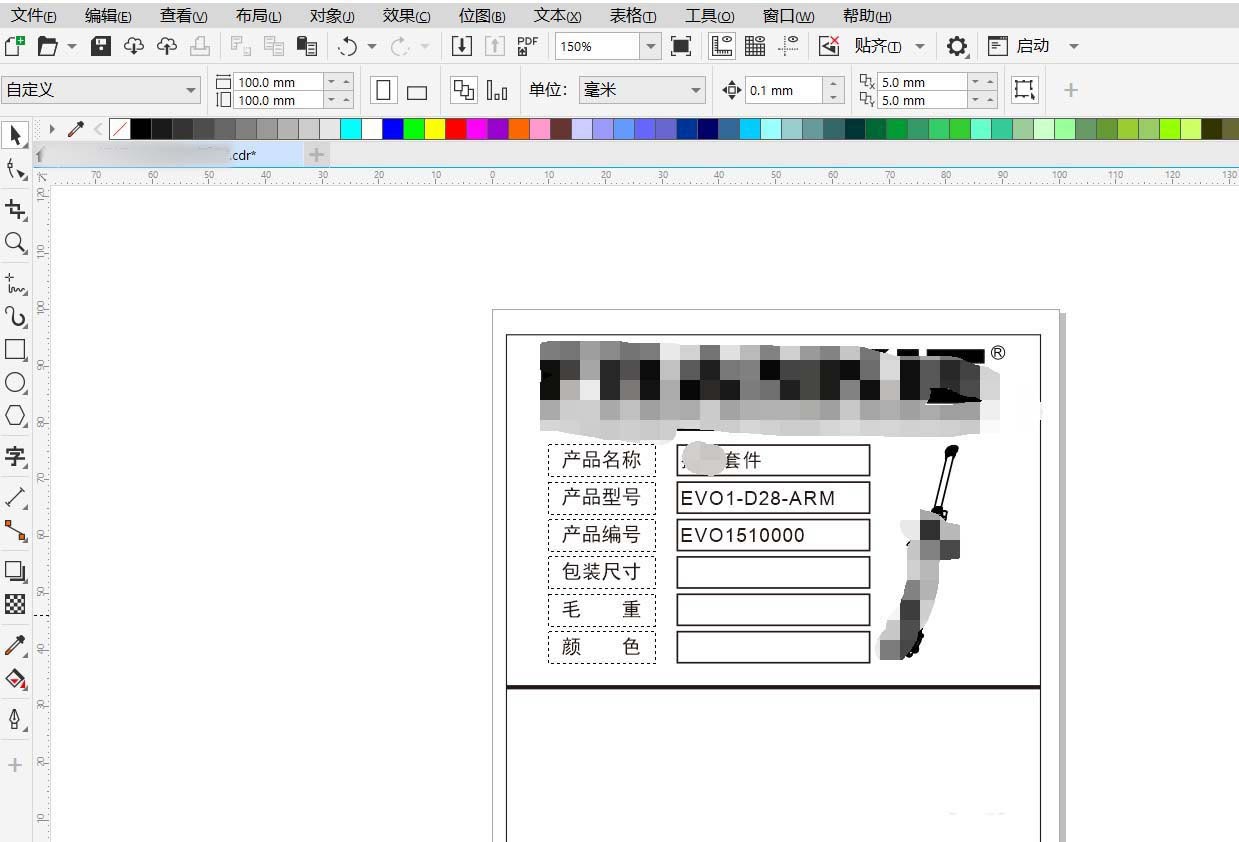The height and width of the screenshot is (842, 1239).
Task: Select the Pick tool
Action: point(16,135)
